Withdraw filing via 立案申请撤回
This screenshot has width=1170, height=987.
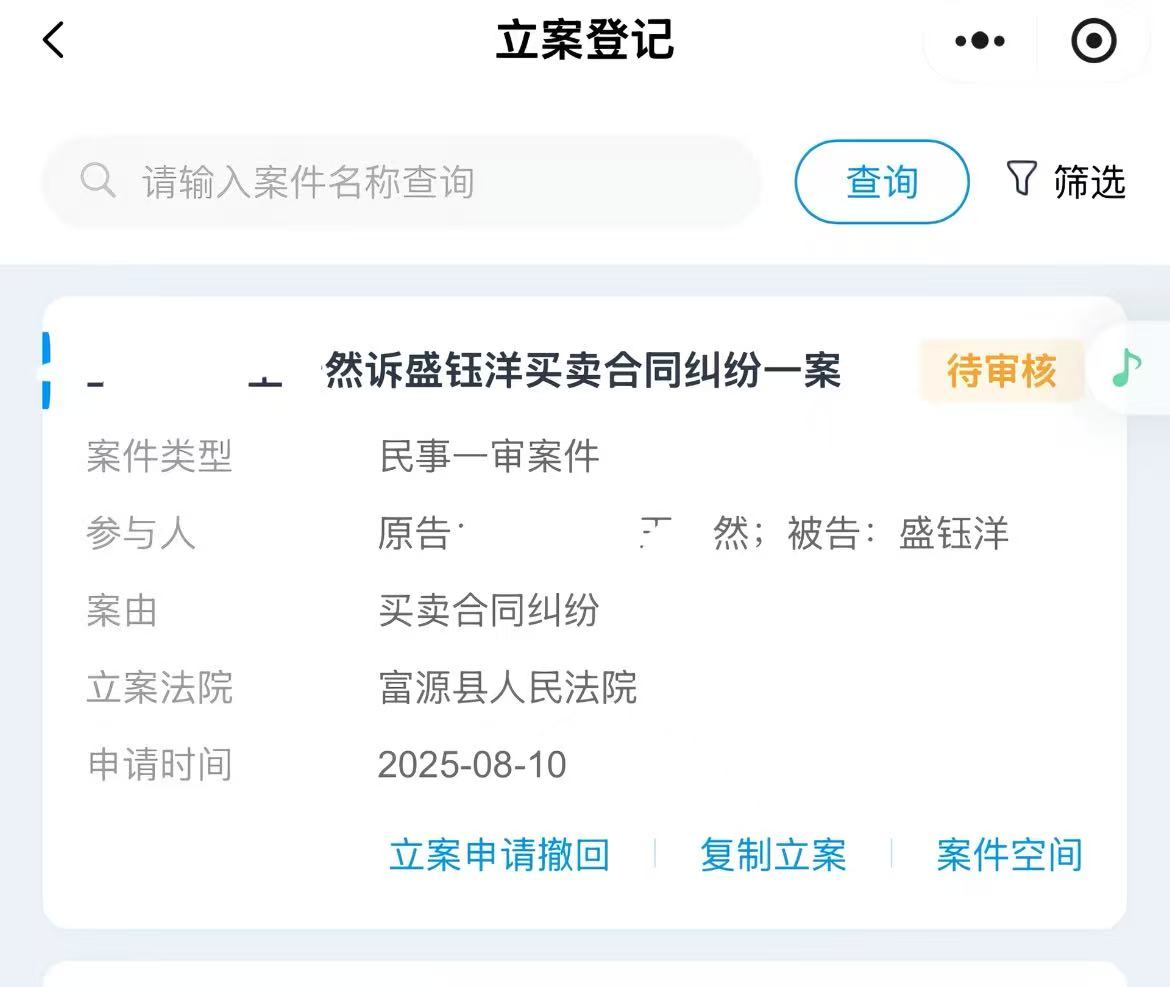(x=499, y=855)
